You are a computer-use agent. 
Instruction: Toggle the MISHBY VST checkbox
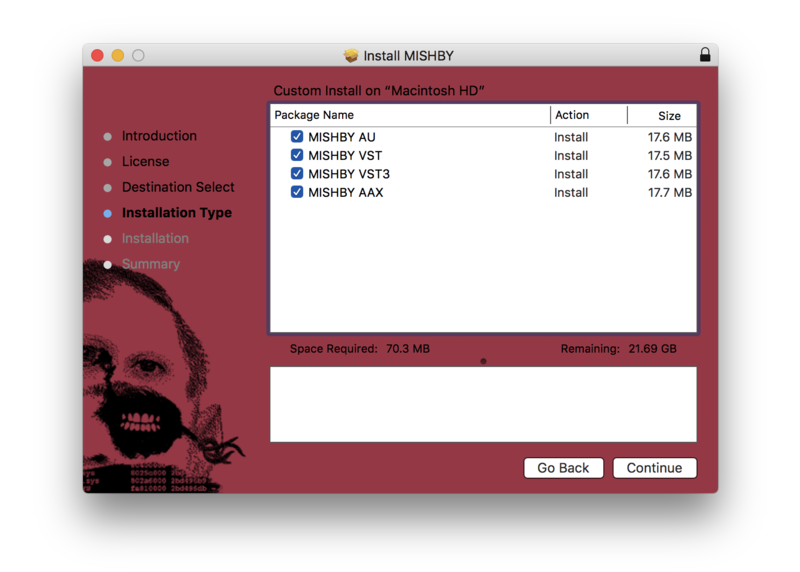297,155
